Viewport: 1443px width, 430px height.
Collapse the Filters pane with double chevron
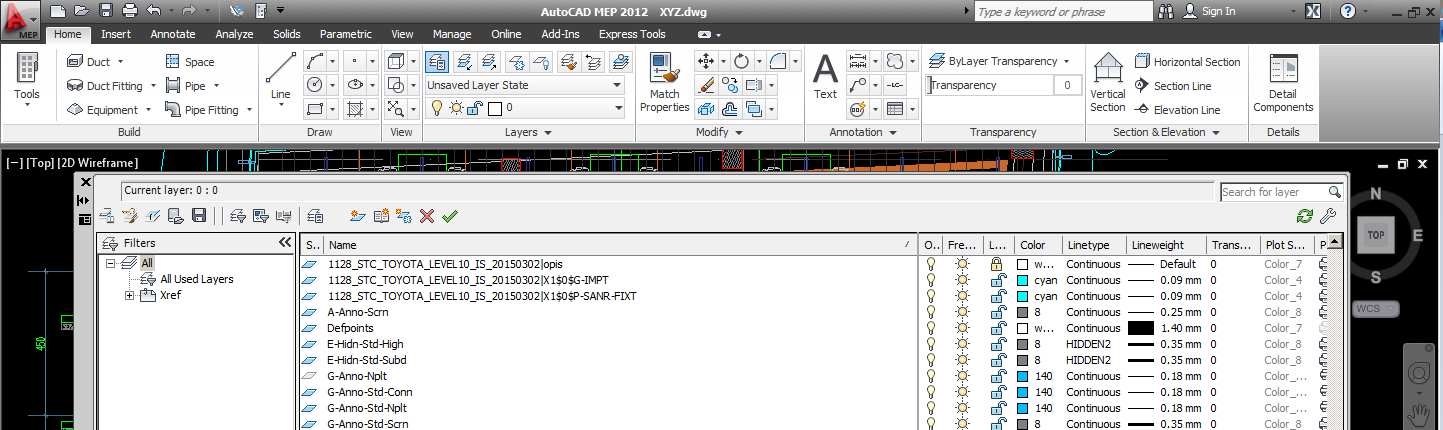(x=284, y=243)
